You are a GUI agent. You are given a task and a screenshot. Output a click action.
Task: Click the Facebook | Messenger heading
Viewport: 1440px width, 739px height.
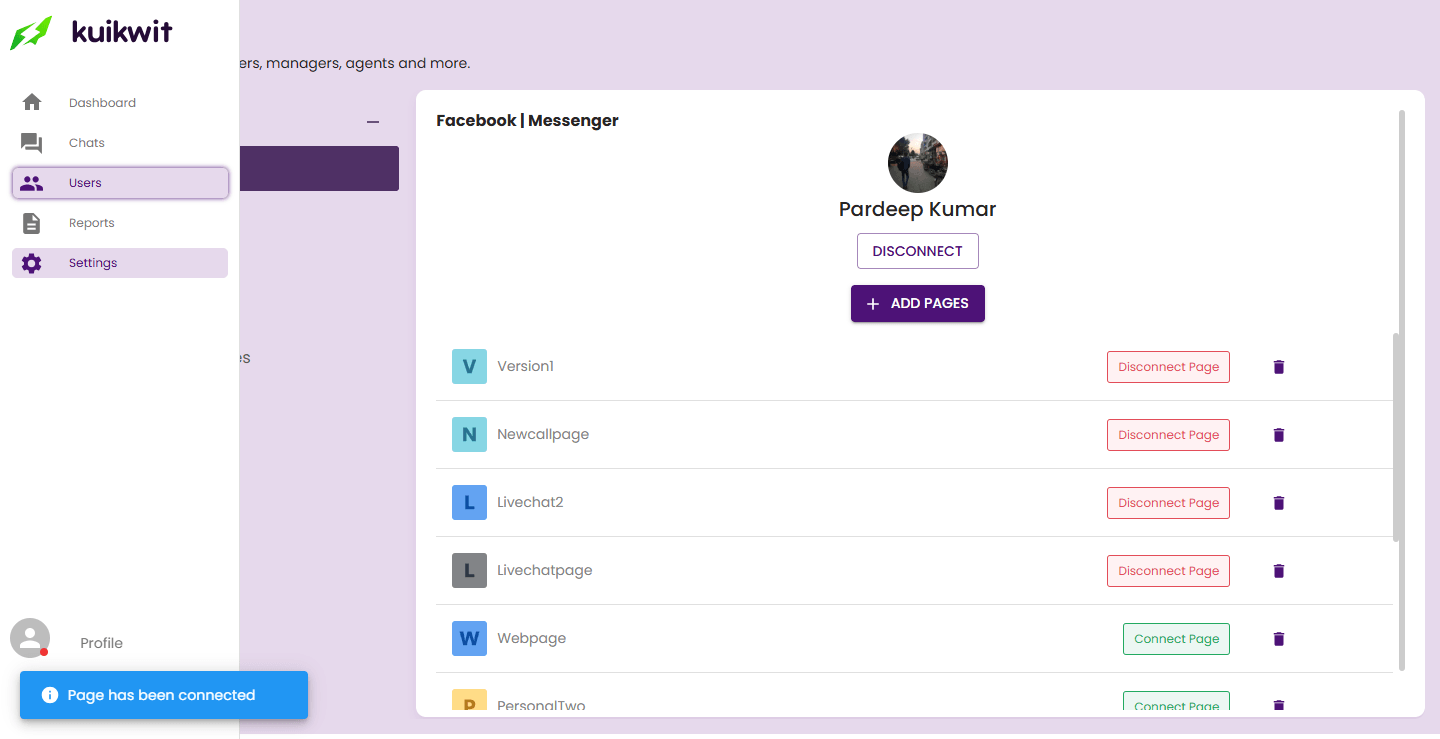[x=527, y=120]
